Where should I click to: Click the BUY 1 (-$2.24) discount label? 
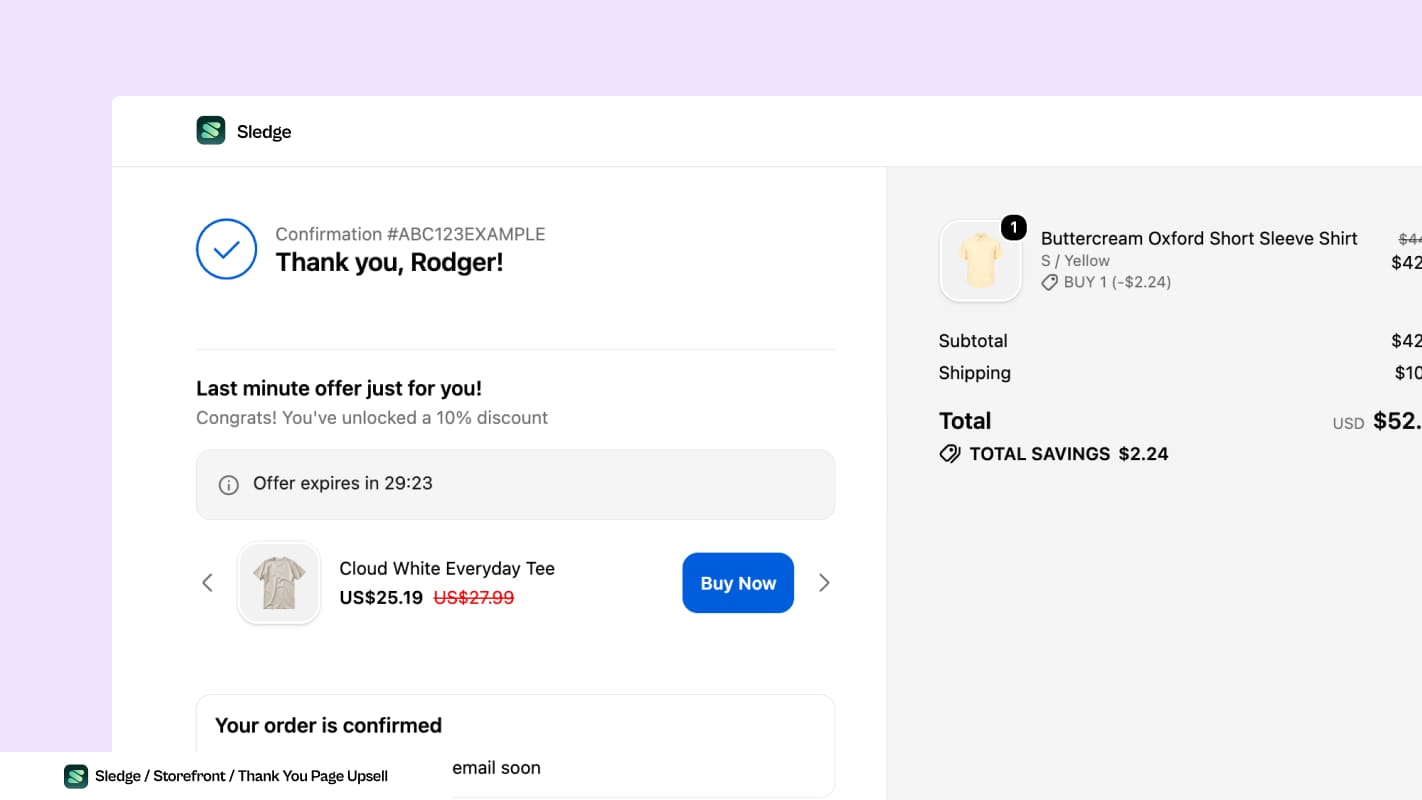(x=1117, y=282)
